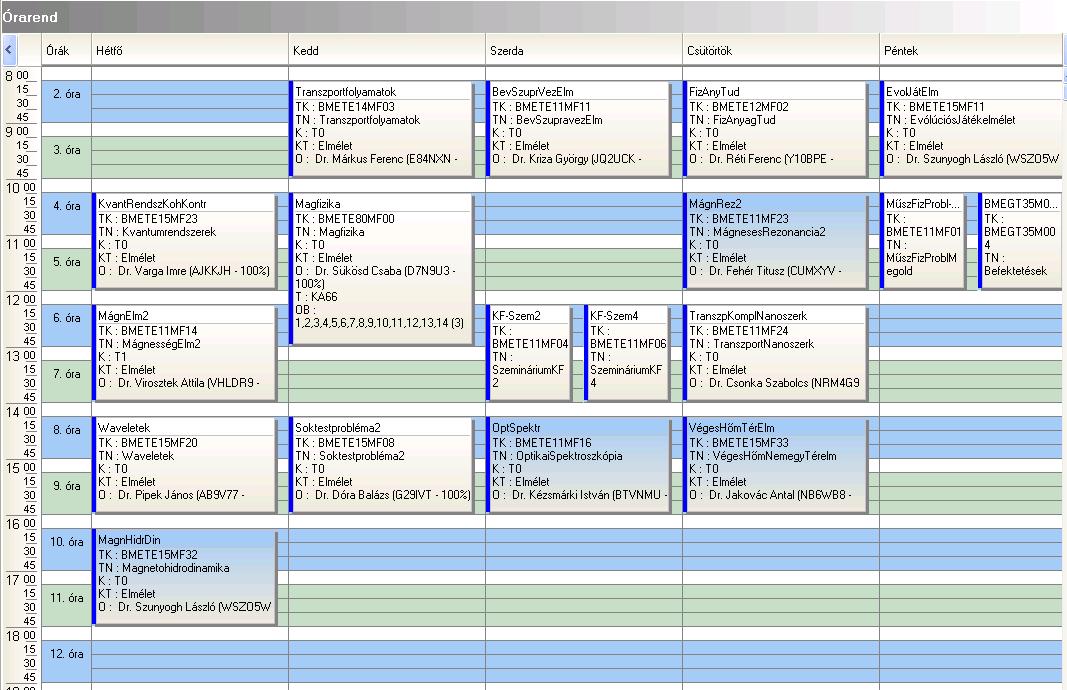The width and height of the screenshot is (1067, 690).
Task: Click the '6. óra' period label
Action: pos(67,318)
